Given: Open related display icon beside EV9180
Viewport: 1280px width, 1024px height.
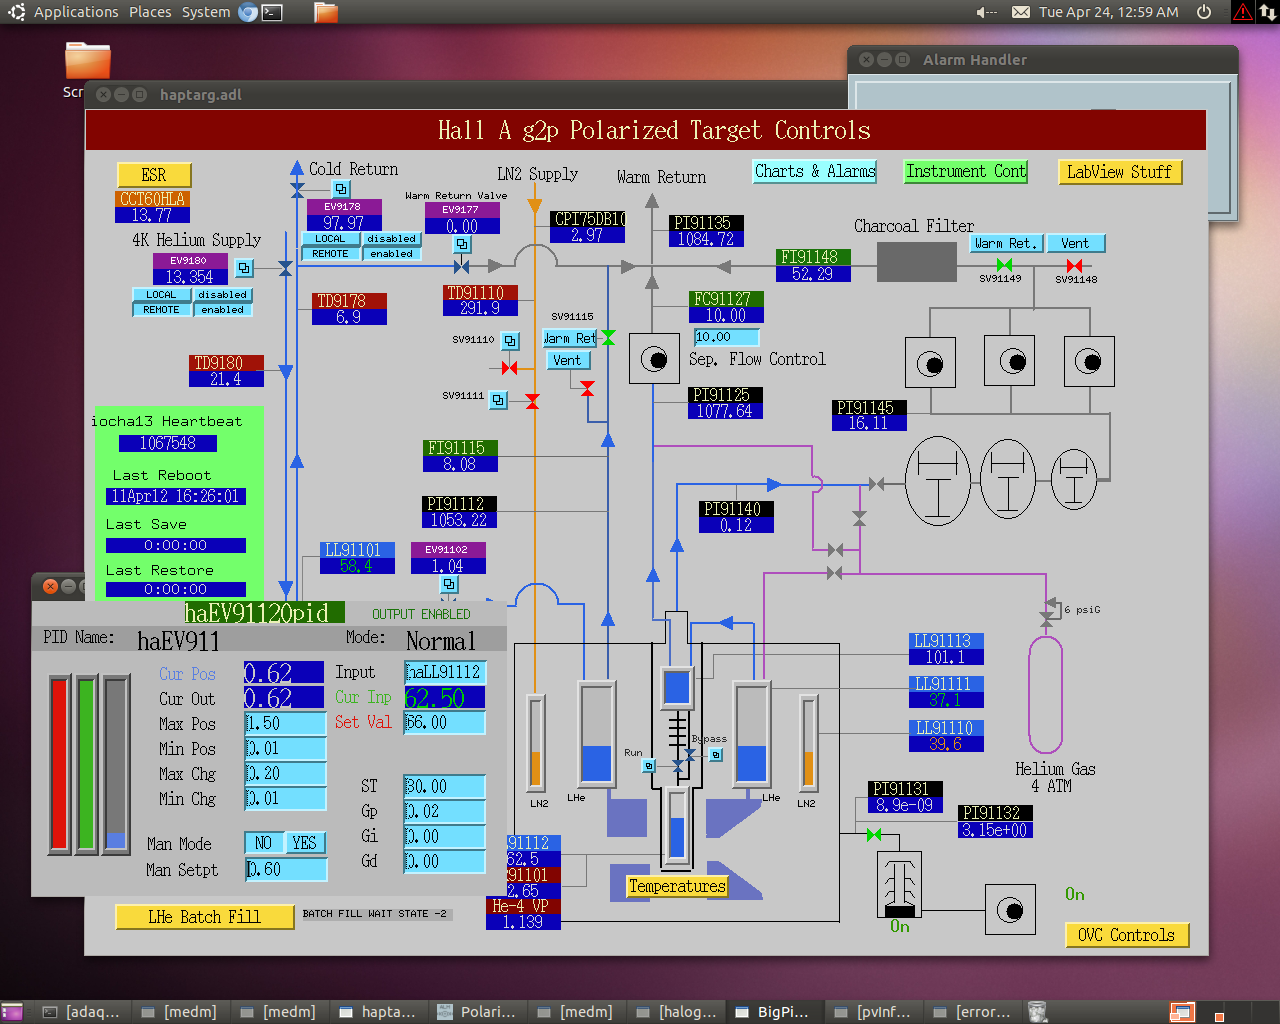Looking at the screenshot, I should pos(244,268).
